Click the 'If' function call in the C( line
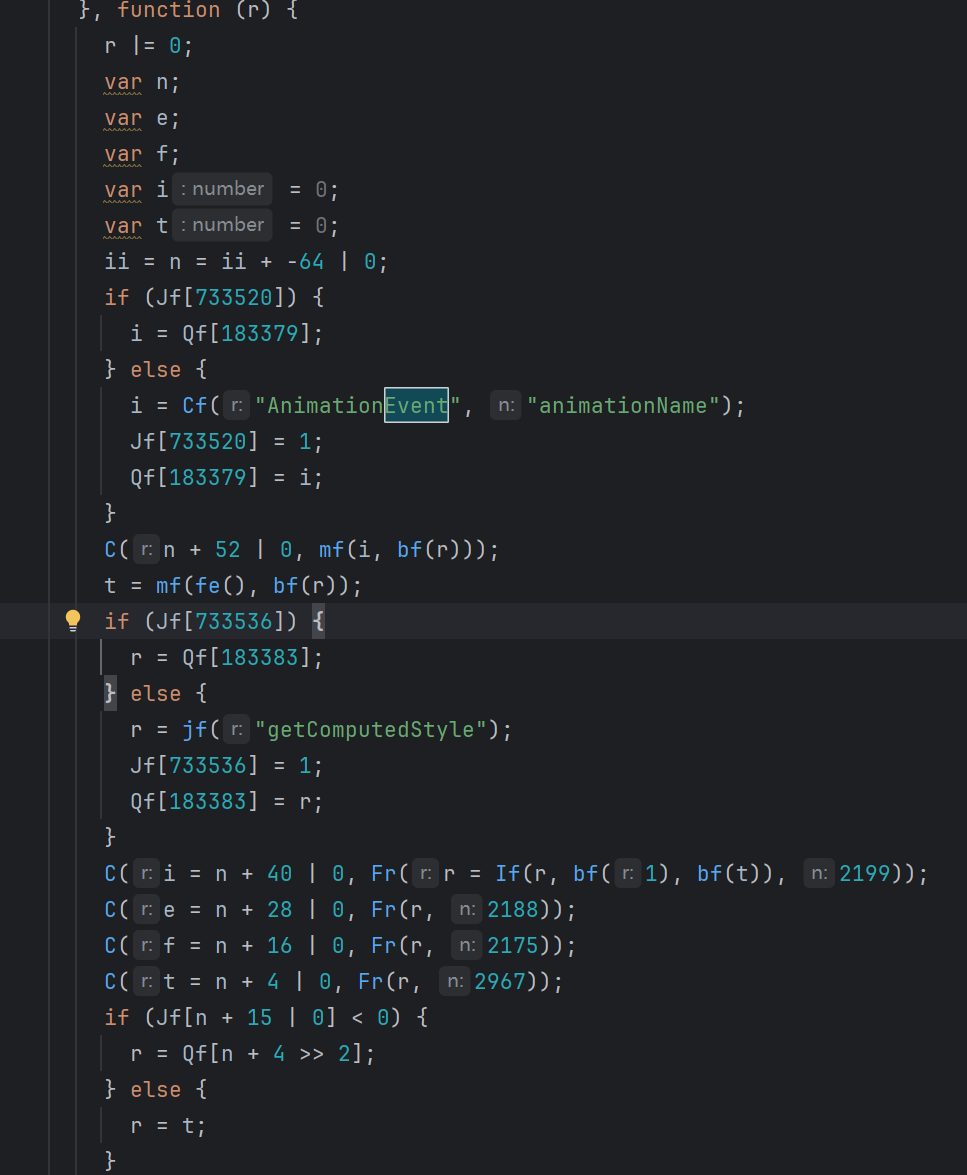The image size is (967, 1175). (x=507, y=873)
